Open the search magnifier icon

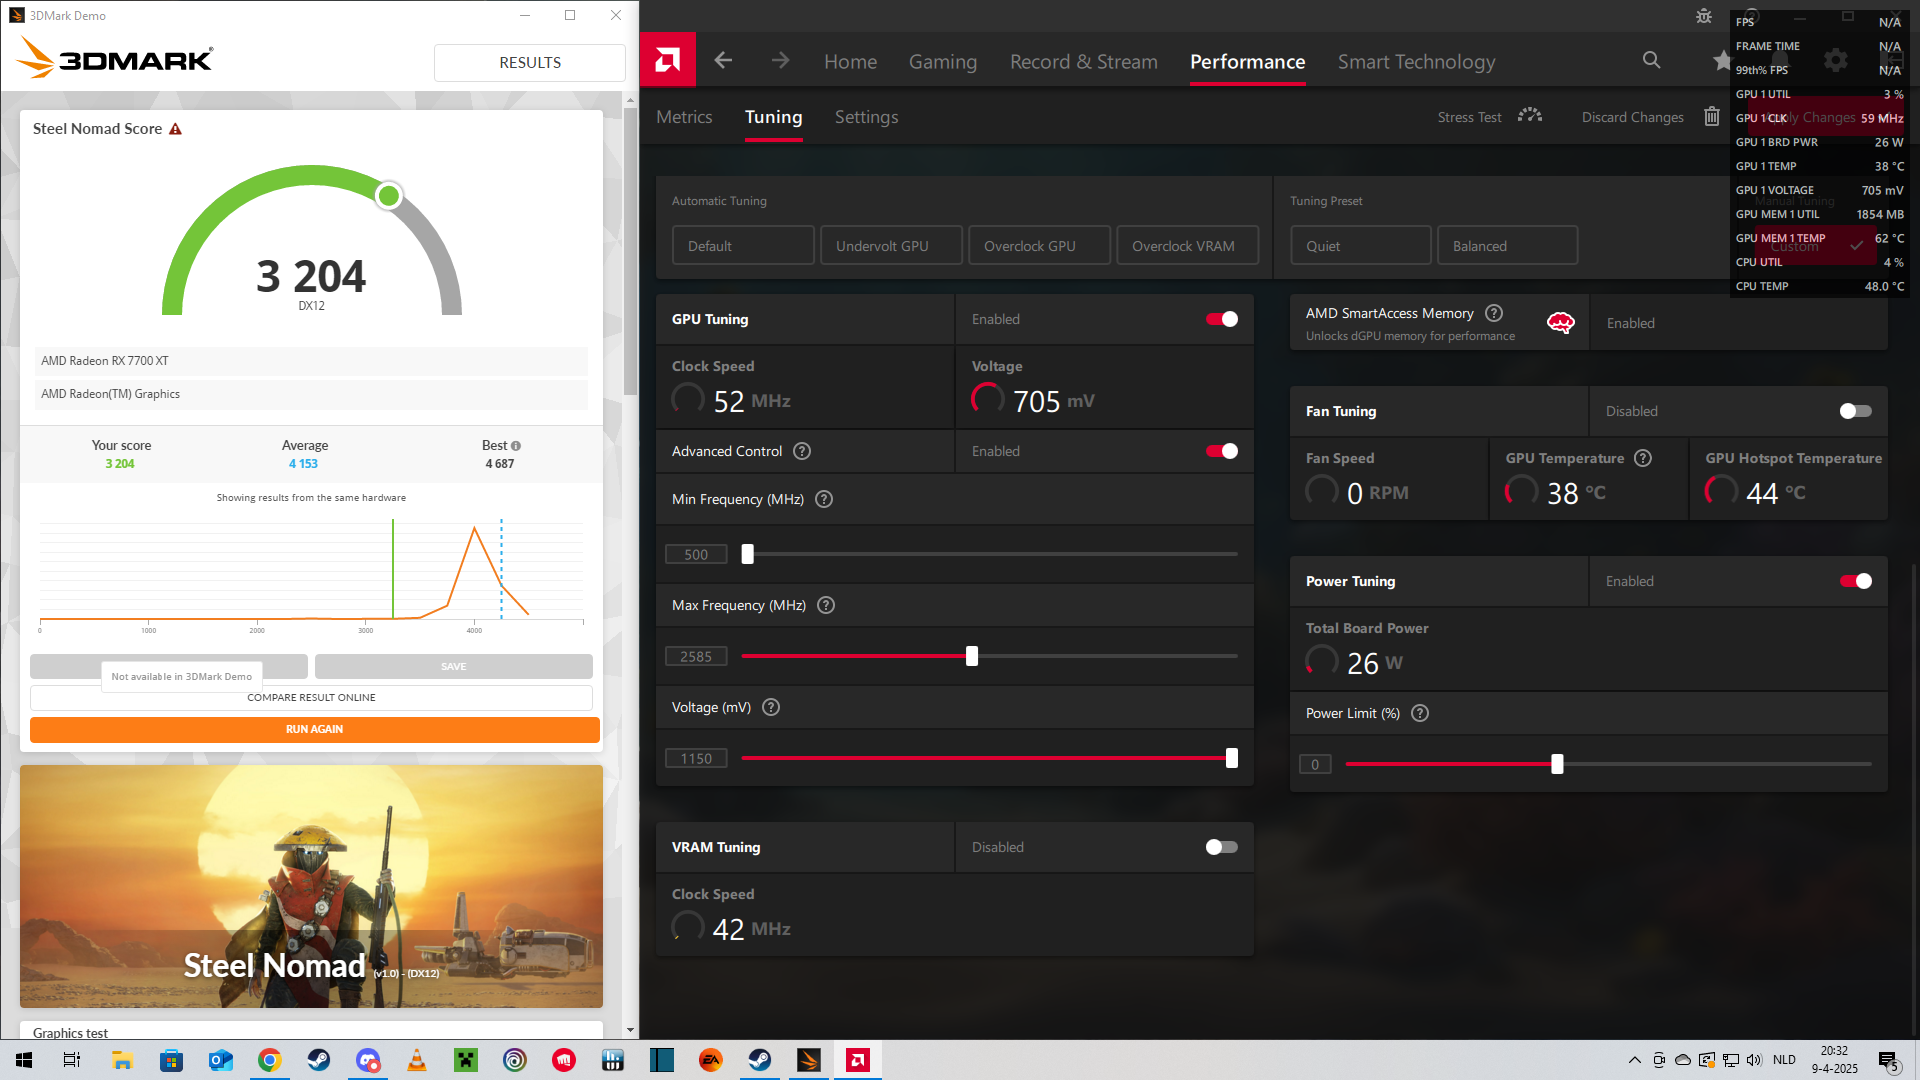(x=1651, y=60)
